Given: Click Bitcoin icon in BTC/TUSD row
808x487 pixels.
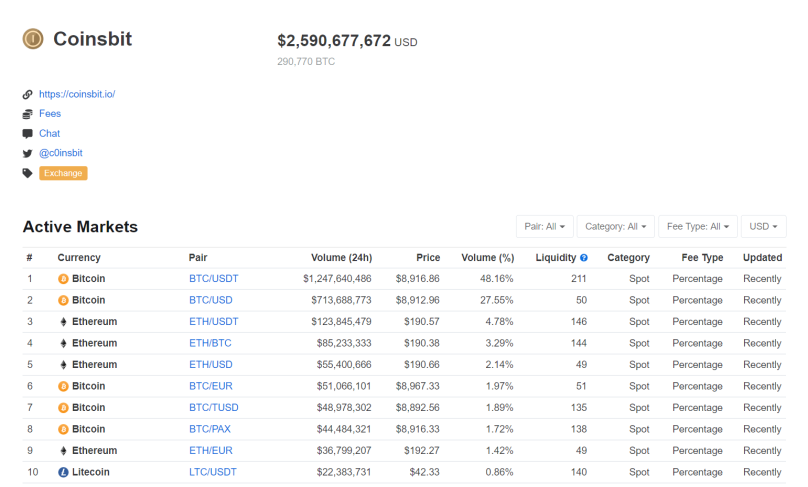Looking at the screenshot, I should click(x=63, y=408).
